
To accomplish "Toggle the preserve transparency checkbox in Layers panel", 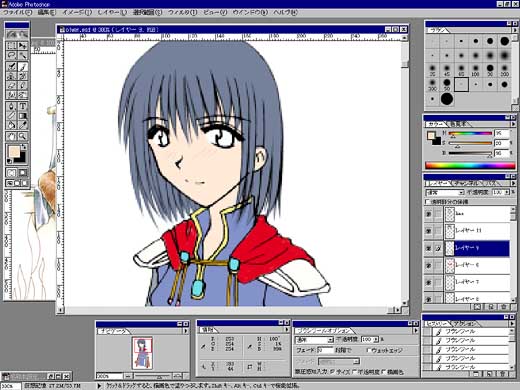I will click(x=427, y=202).
